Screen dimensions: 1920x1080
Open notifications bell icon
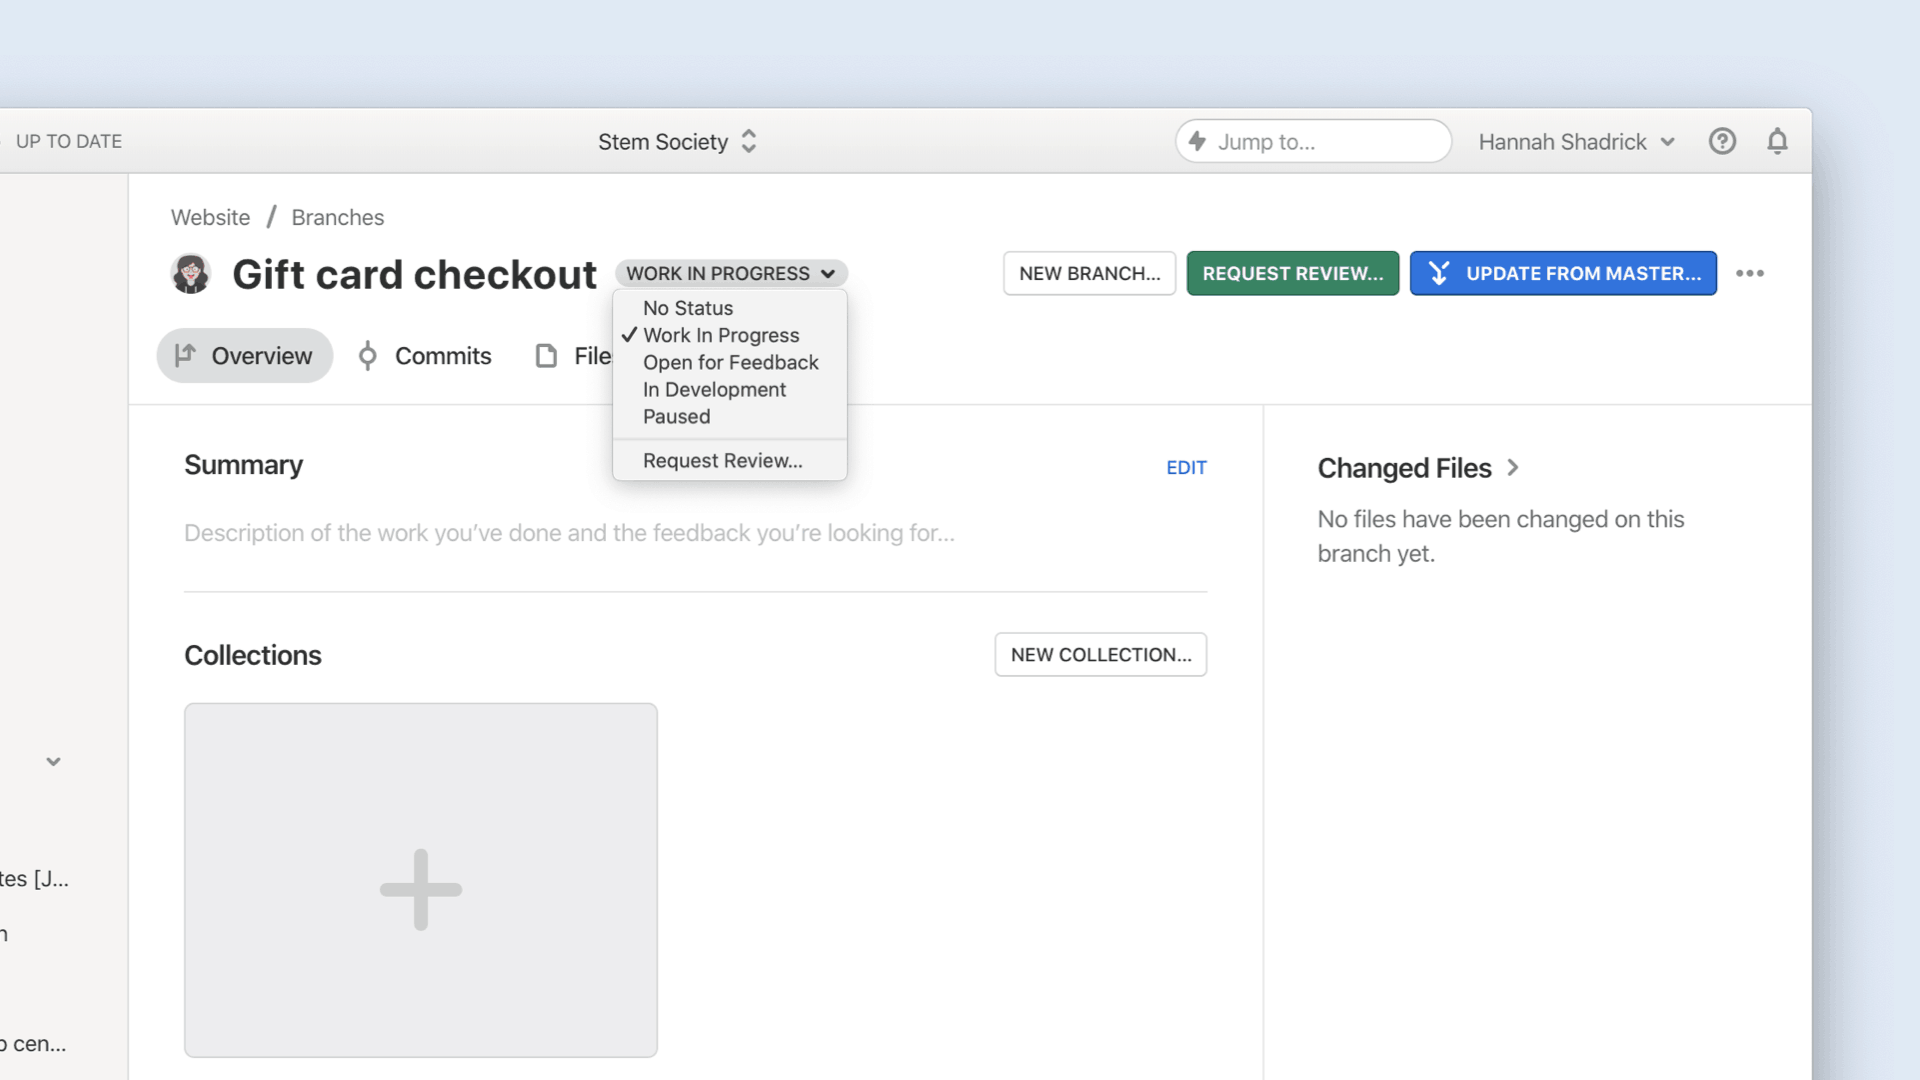tap(1777, 141)
